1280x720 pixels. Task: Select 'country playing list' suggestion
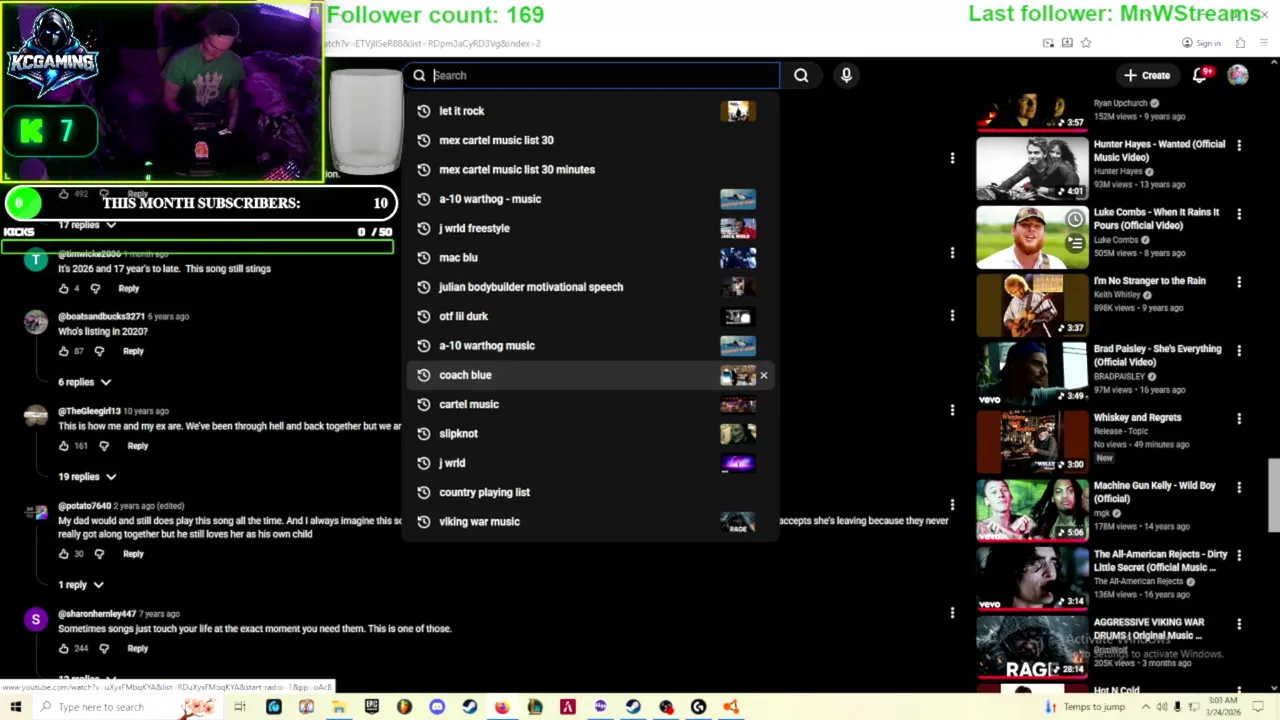590,492
